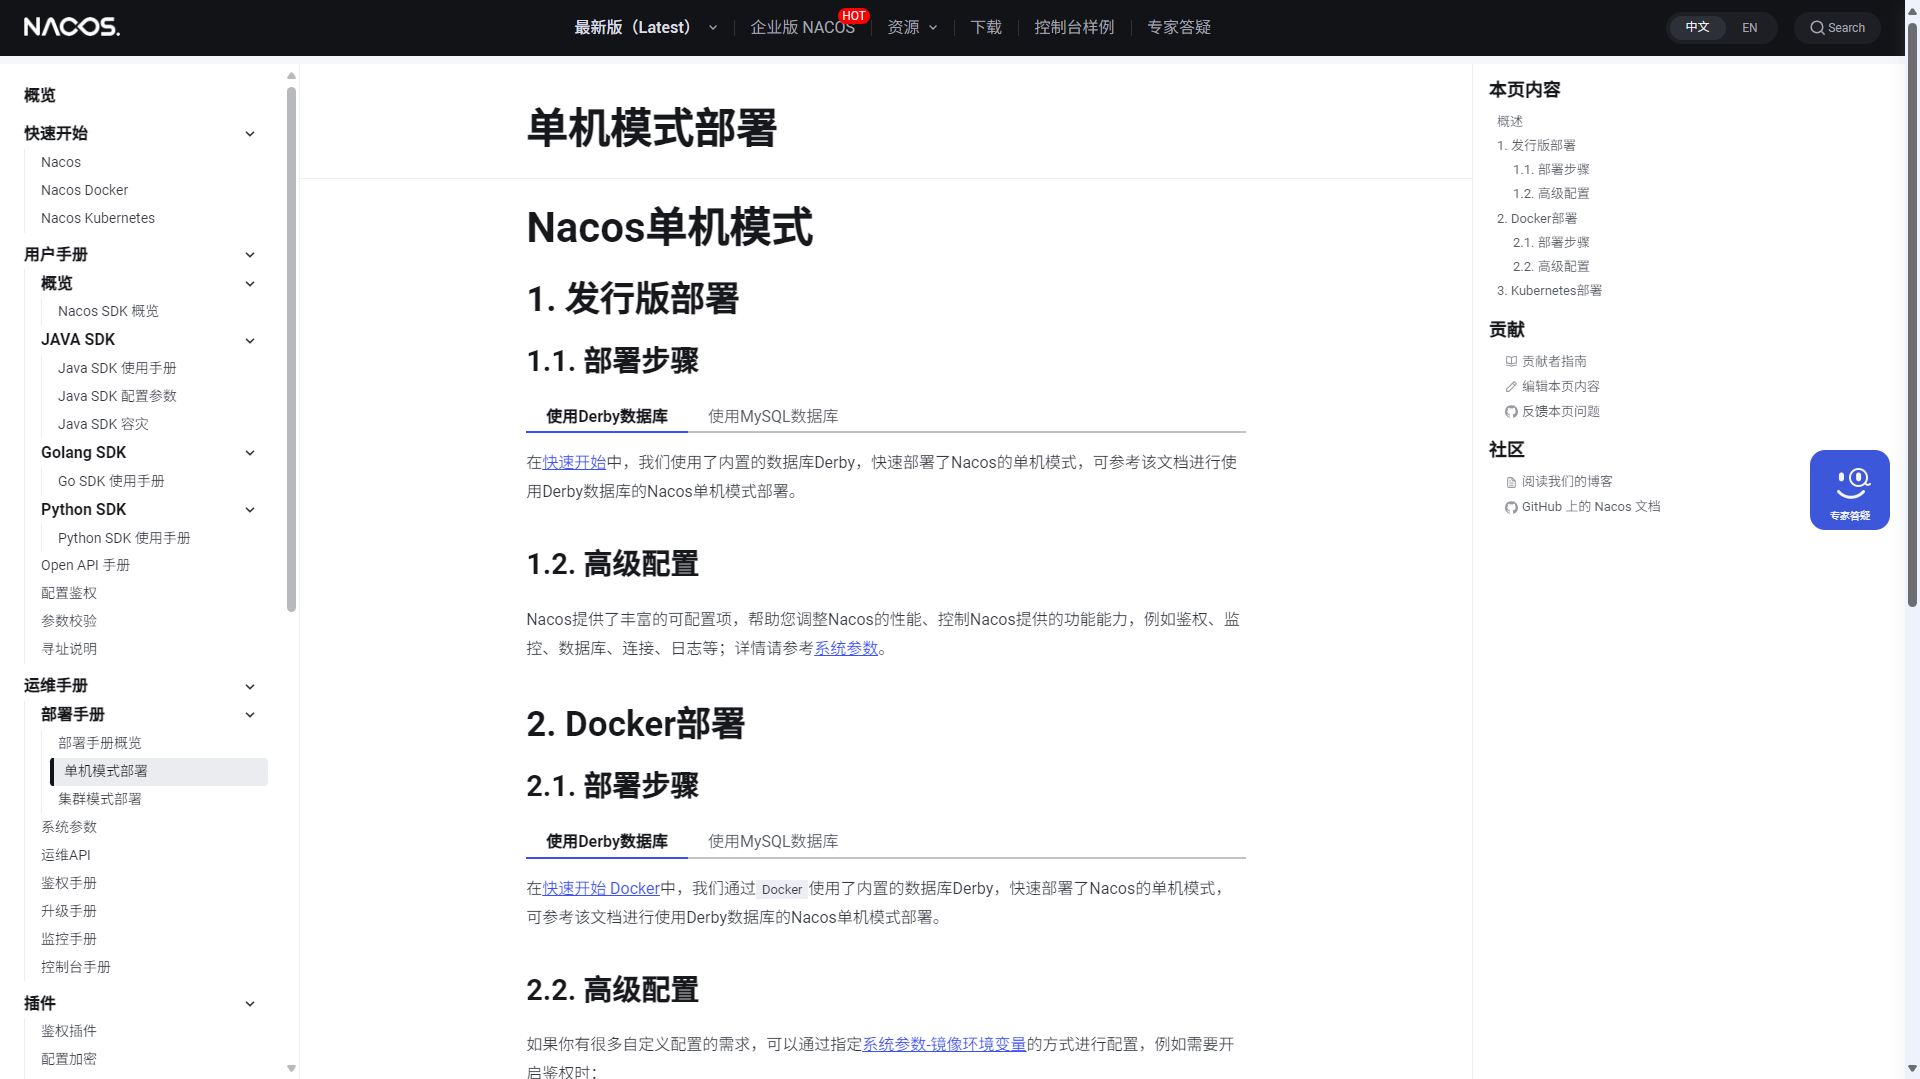1920x1079 pixels.
Task: Click GitHub icon beside GitHub 上的 Nacos 文档
Action: [1511, 507]
